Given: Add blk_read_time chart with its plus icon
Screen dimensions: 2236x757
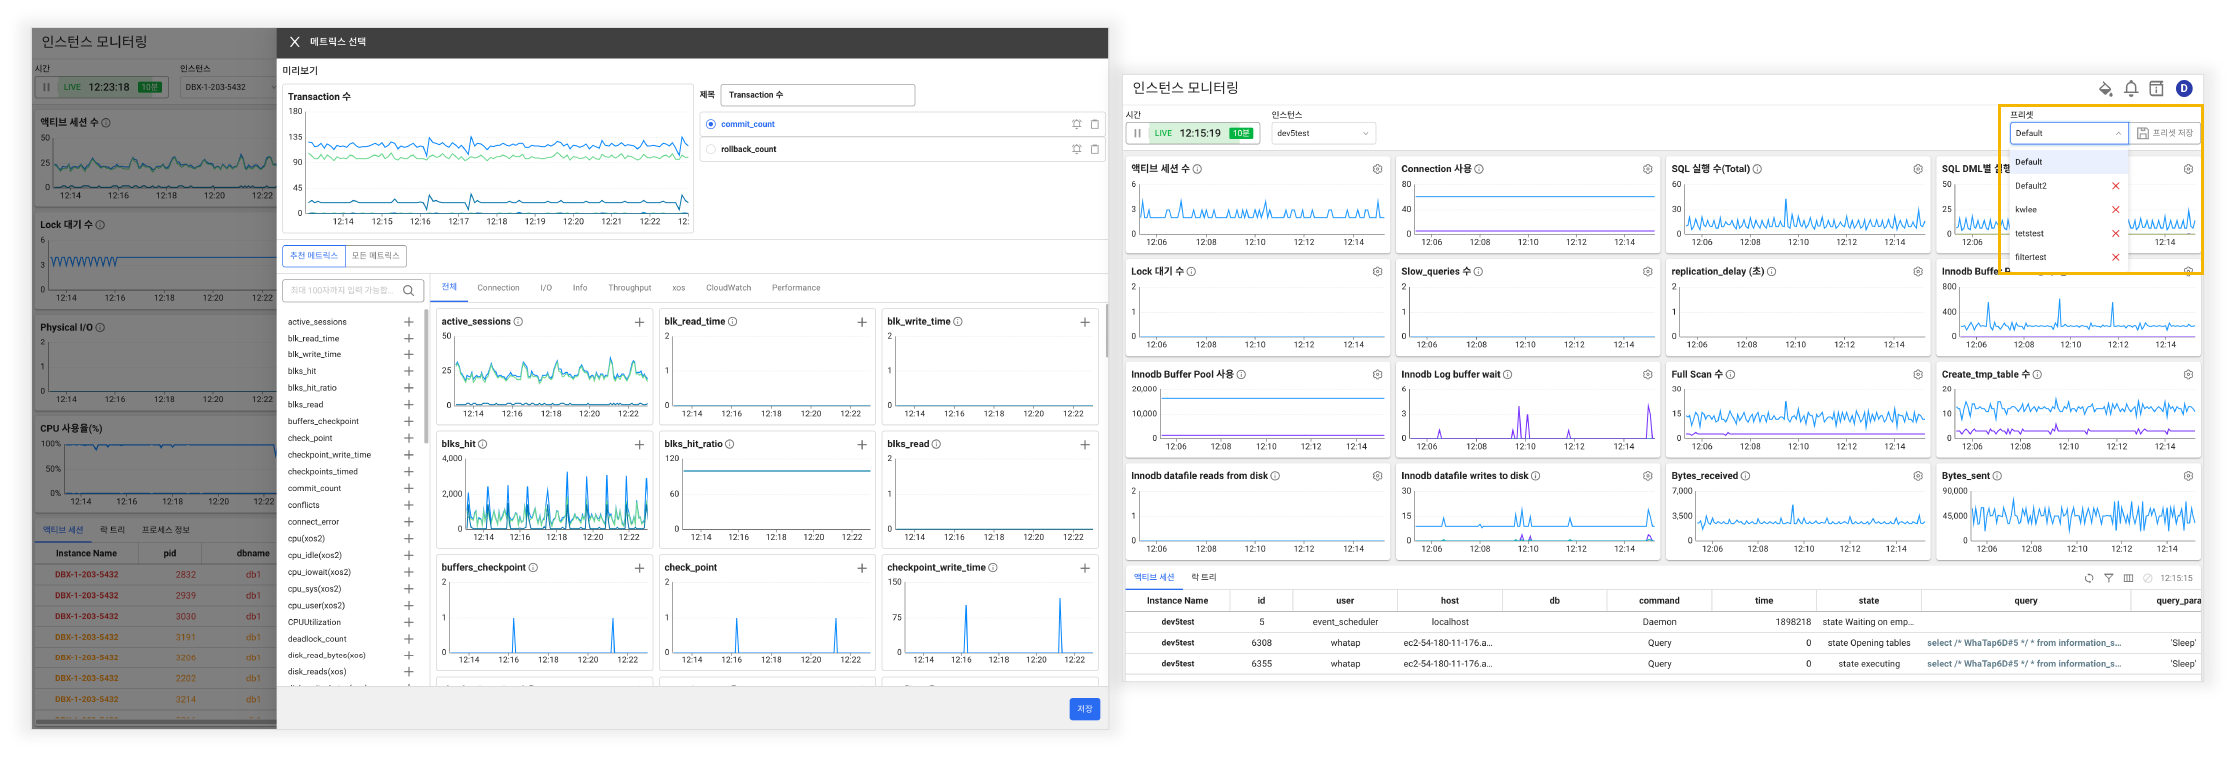Looking at the screenshot, I should click(862, 322).
